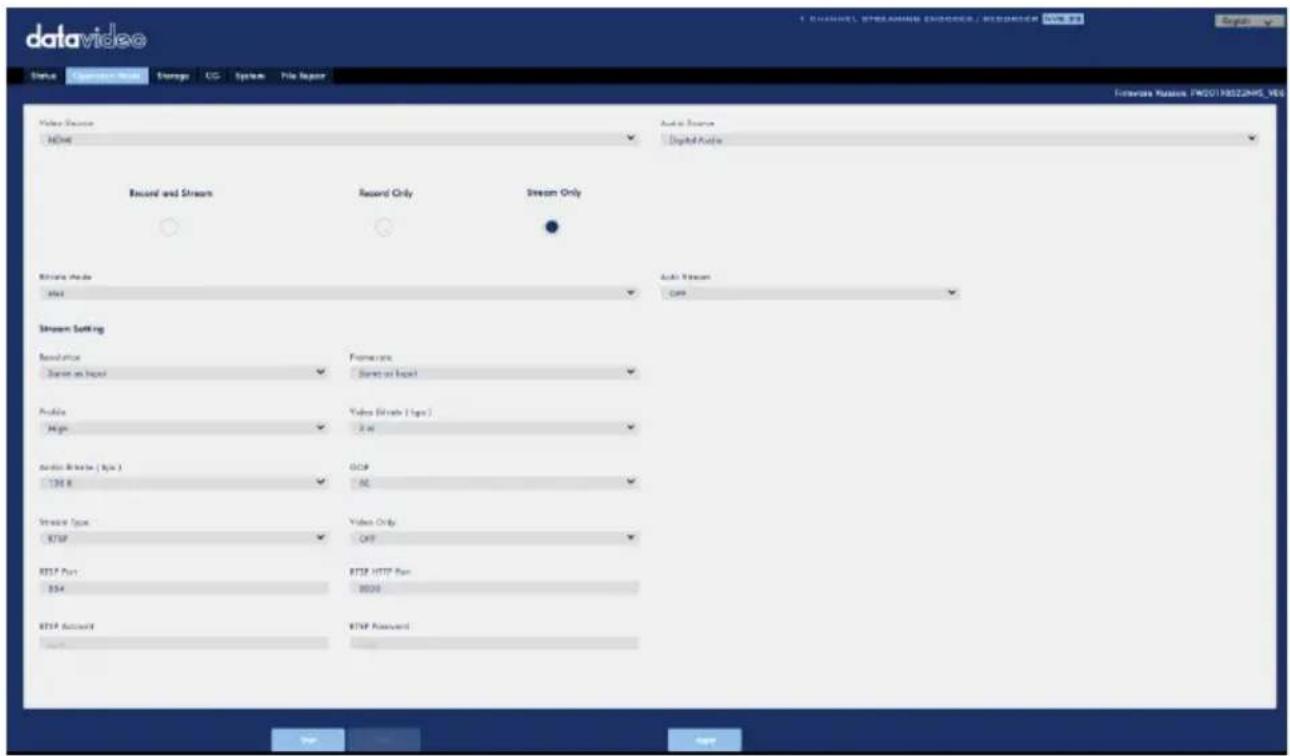The image size is (1290, 756).
Task: Open the Storage tab
Action: point(174,76)
